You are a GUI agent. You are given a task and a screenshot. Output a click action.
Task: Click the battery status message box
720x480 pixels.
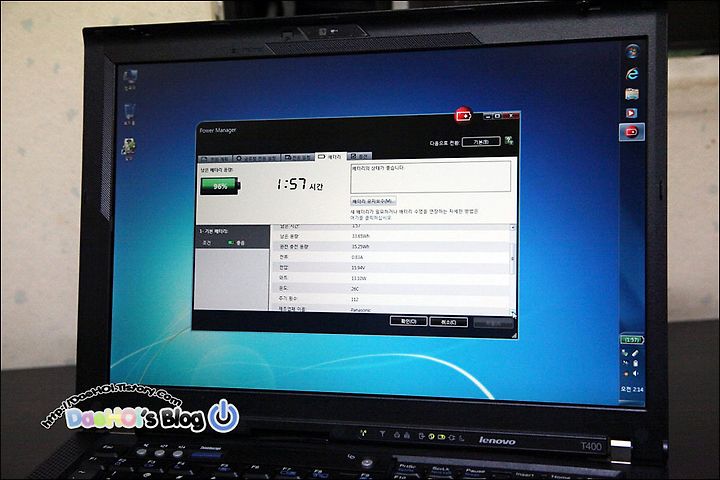point(430,177)
